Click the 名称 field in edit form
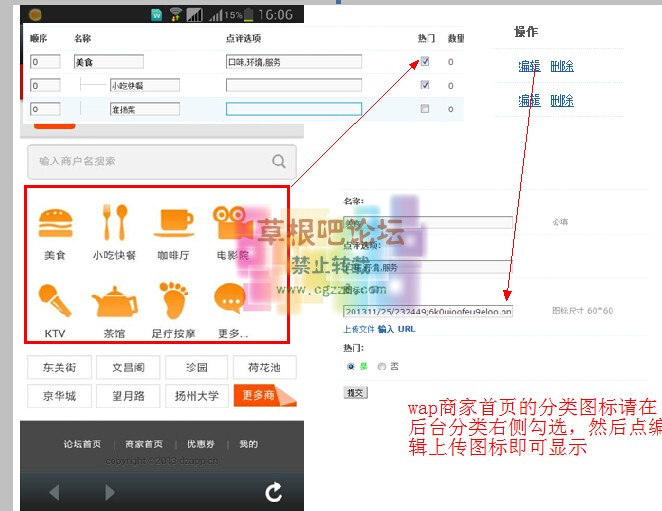The width and height of the screenshot is (662, 511). pos(428,223)
